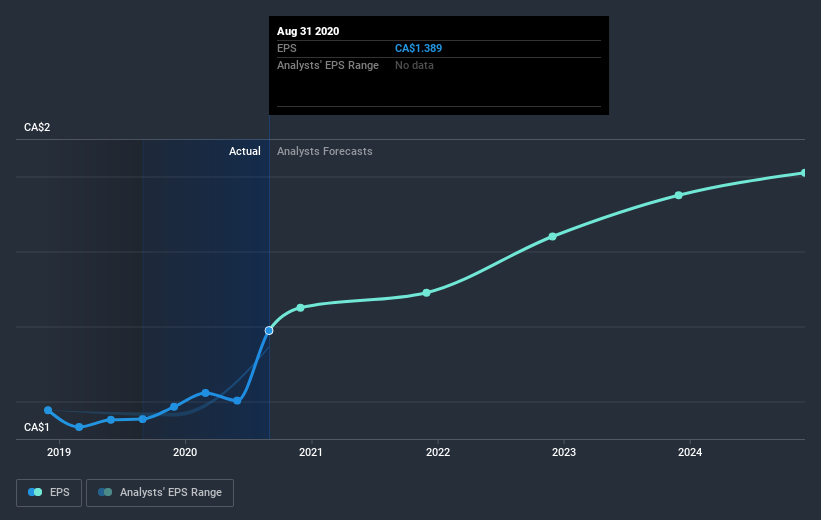Click the first EPS point before 2019
Screen dimensions: 821x520
tap(48, 410)
